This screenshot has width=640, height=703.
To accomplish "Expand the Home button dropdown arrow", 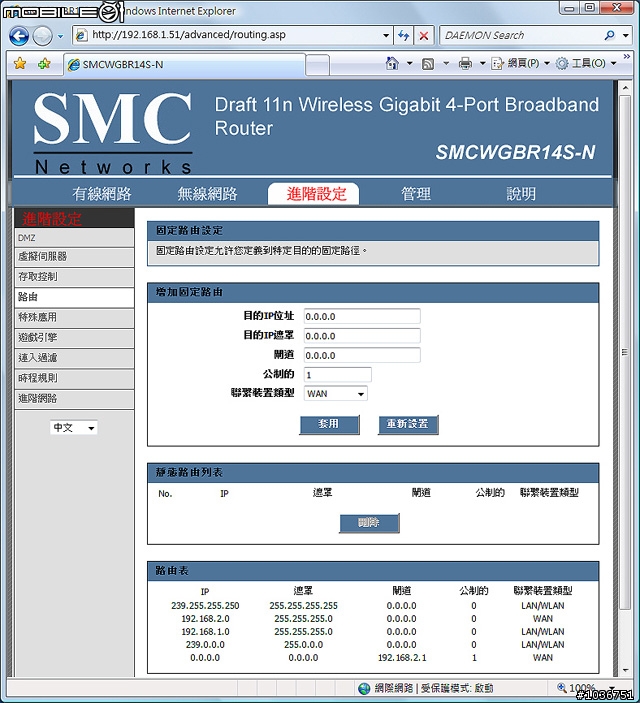I will point(409,64).
